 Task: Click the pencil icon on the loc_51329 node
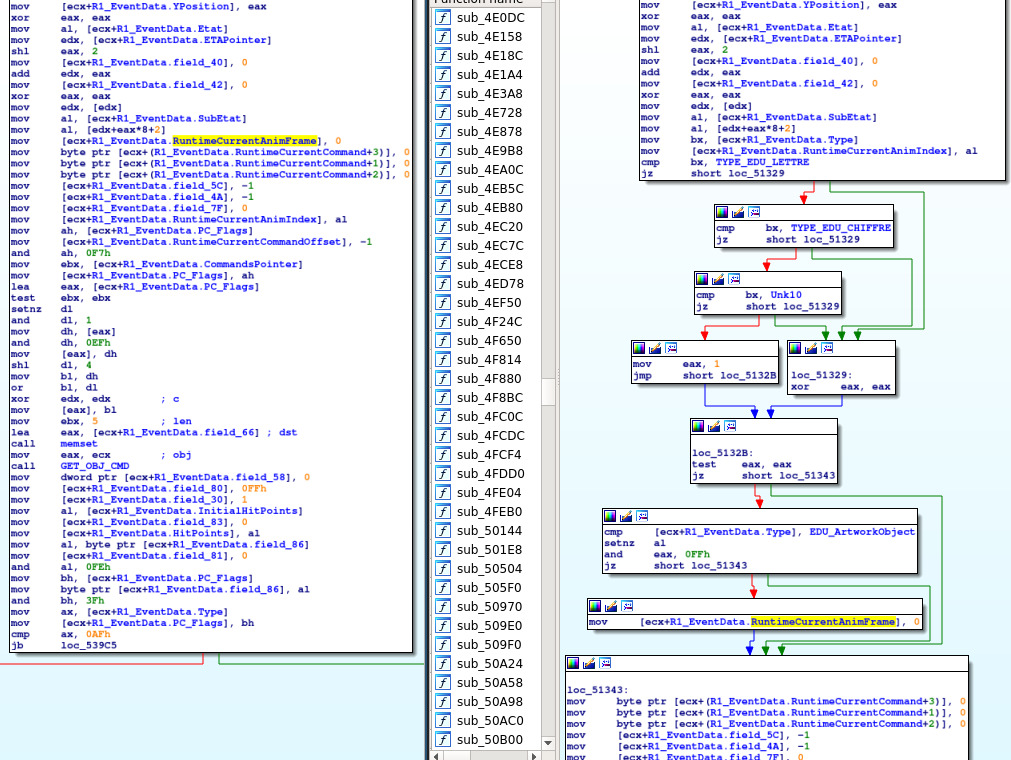click(811, 348)
